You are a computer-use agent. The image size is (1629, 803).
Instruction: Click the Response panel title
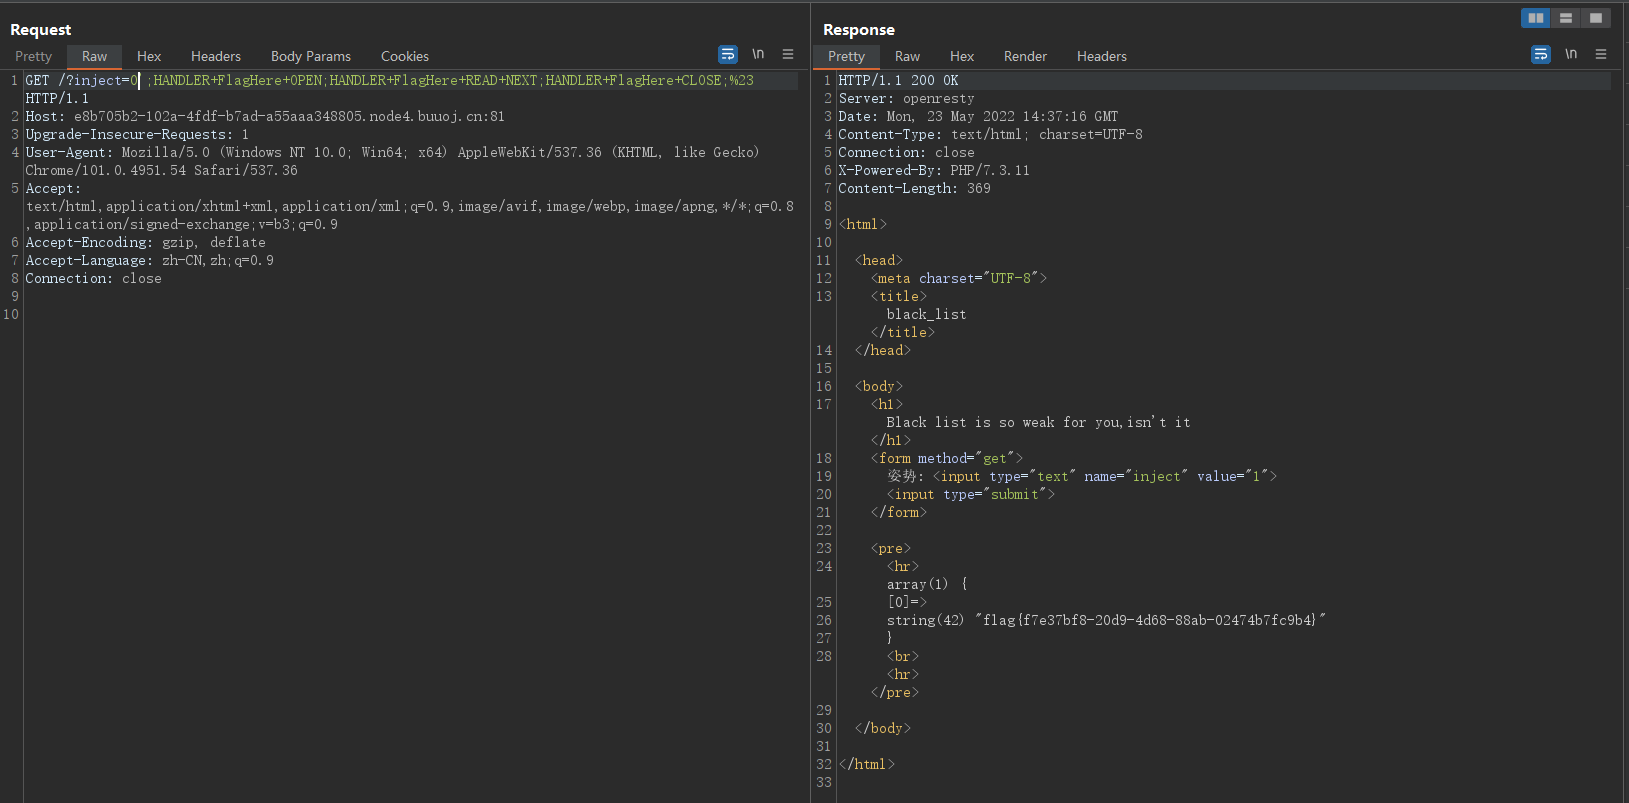coord(859,29)
